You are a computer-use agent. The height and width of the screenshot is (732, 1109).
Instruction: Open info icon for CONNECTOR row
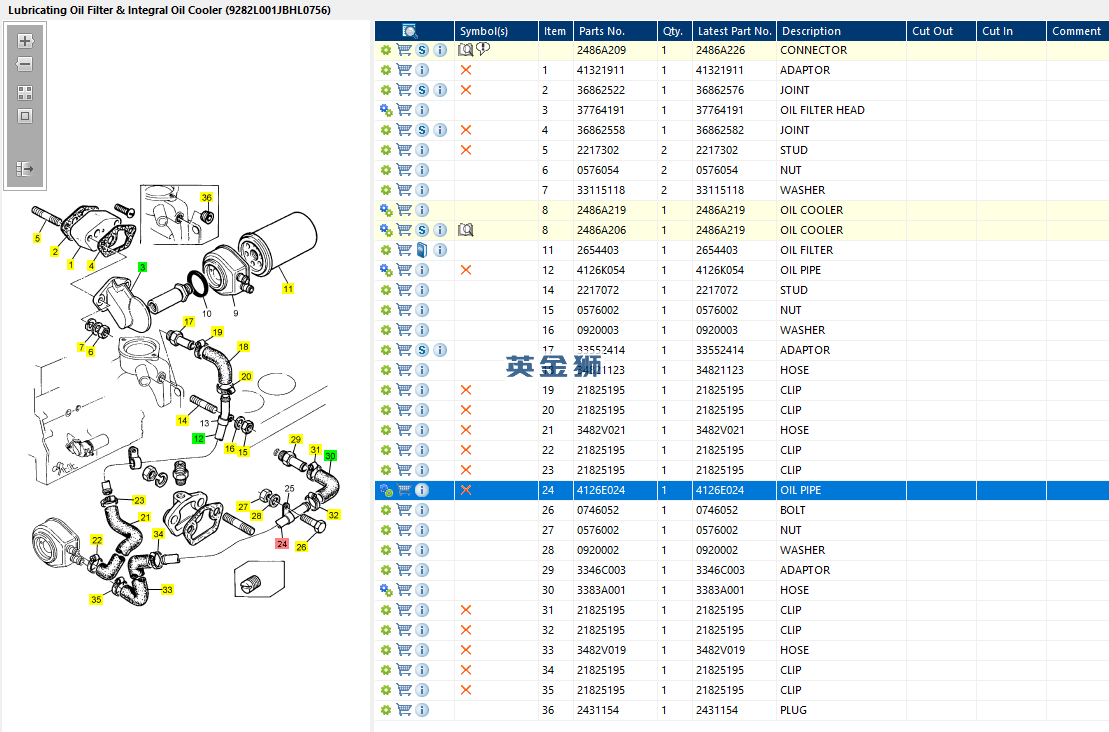[x=440, y=50]
